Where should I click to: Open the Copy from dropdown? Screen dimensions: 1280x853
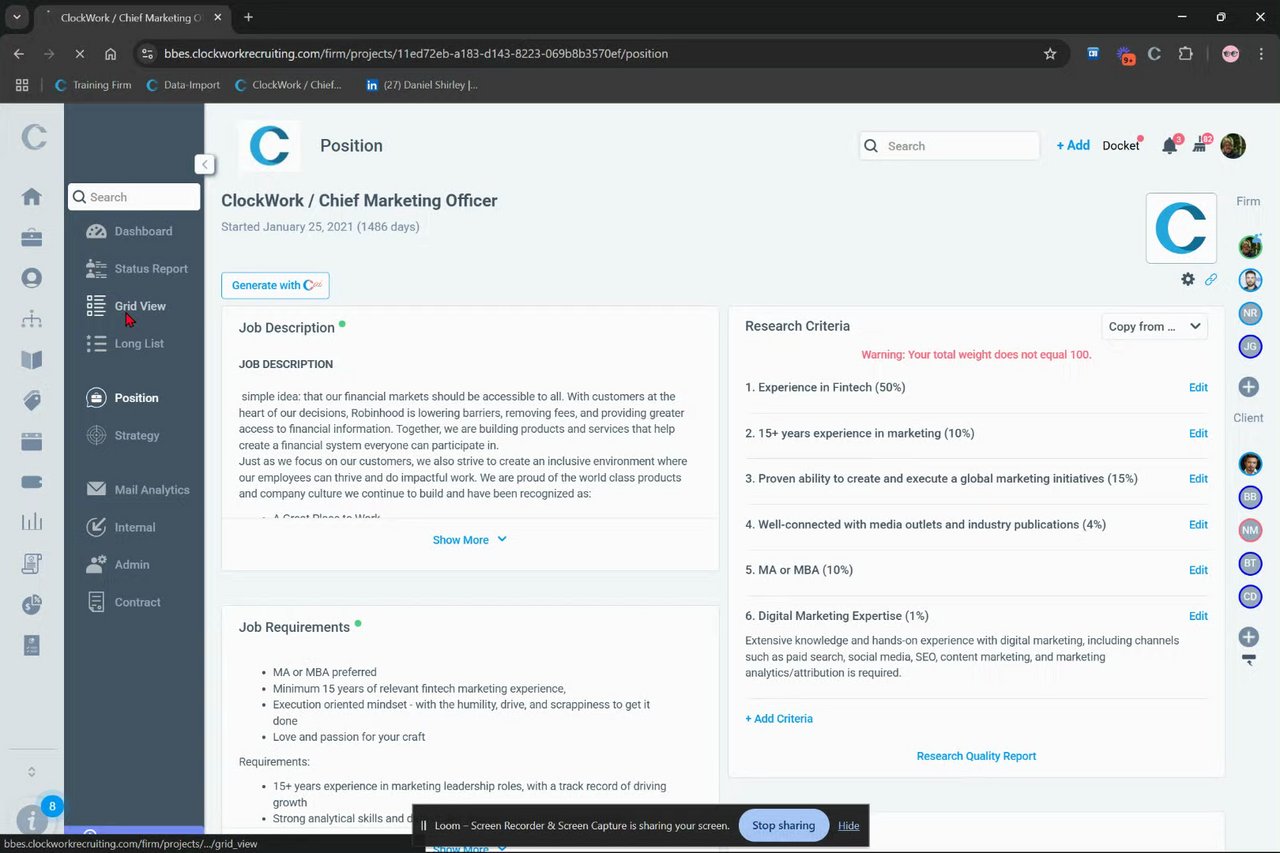pos(1155,326)
